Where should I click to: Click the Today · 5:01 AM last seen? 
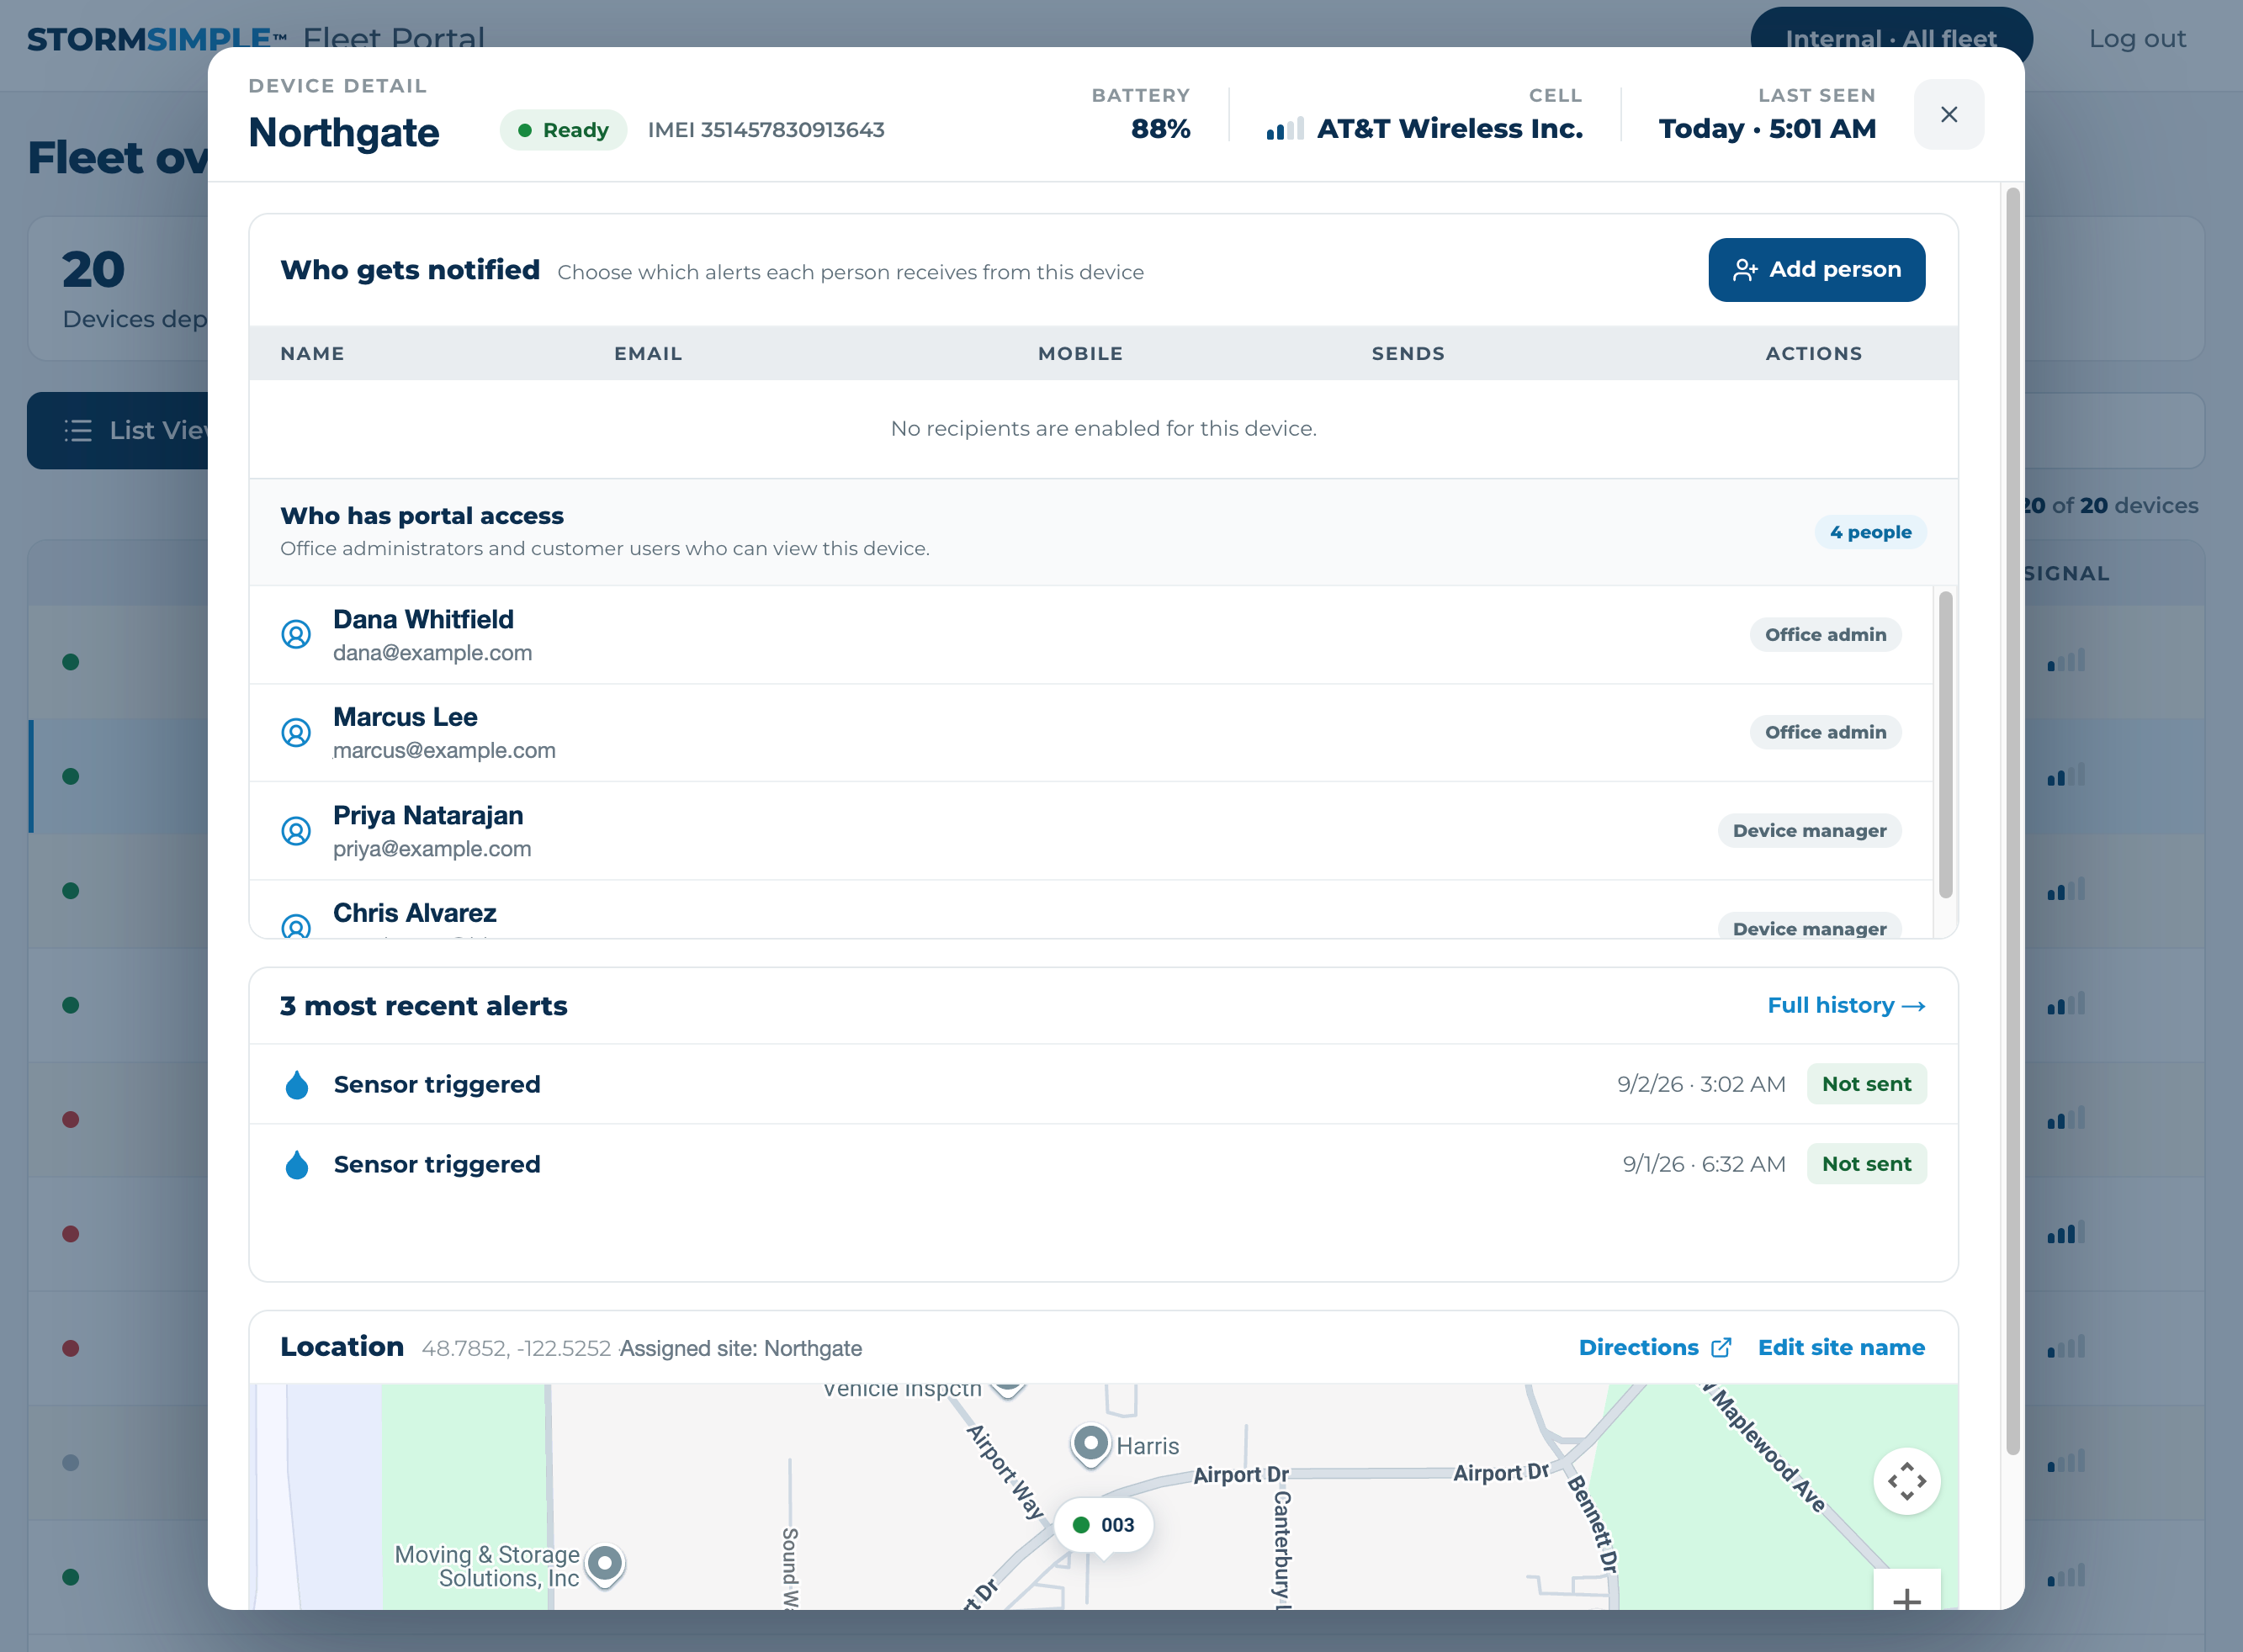[1767, 129]
